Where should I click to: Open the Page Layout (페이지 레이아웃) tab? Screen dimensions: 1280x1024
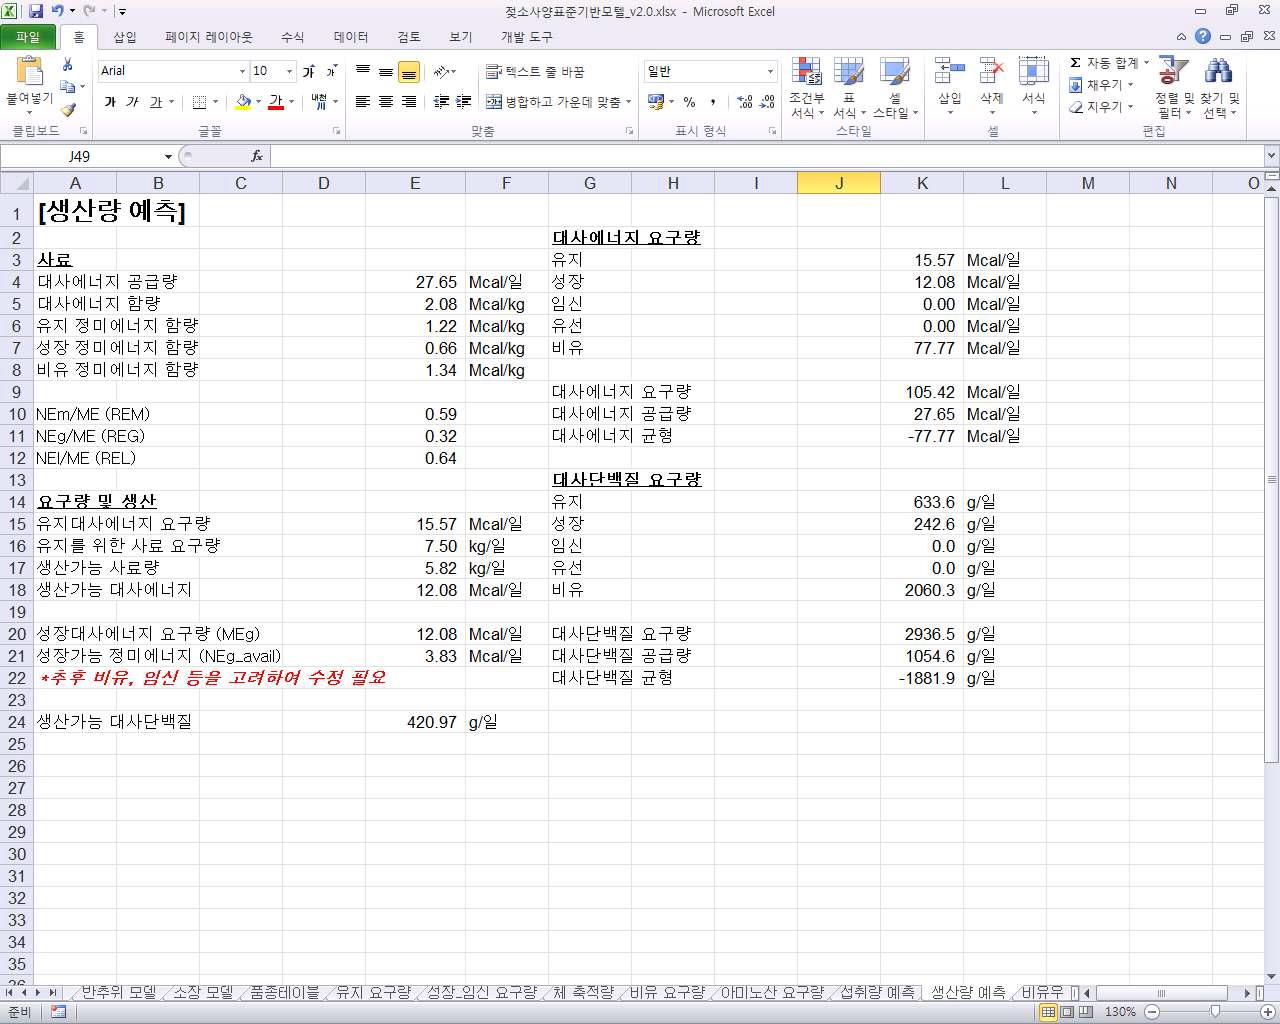209,37
